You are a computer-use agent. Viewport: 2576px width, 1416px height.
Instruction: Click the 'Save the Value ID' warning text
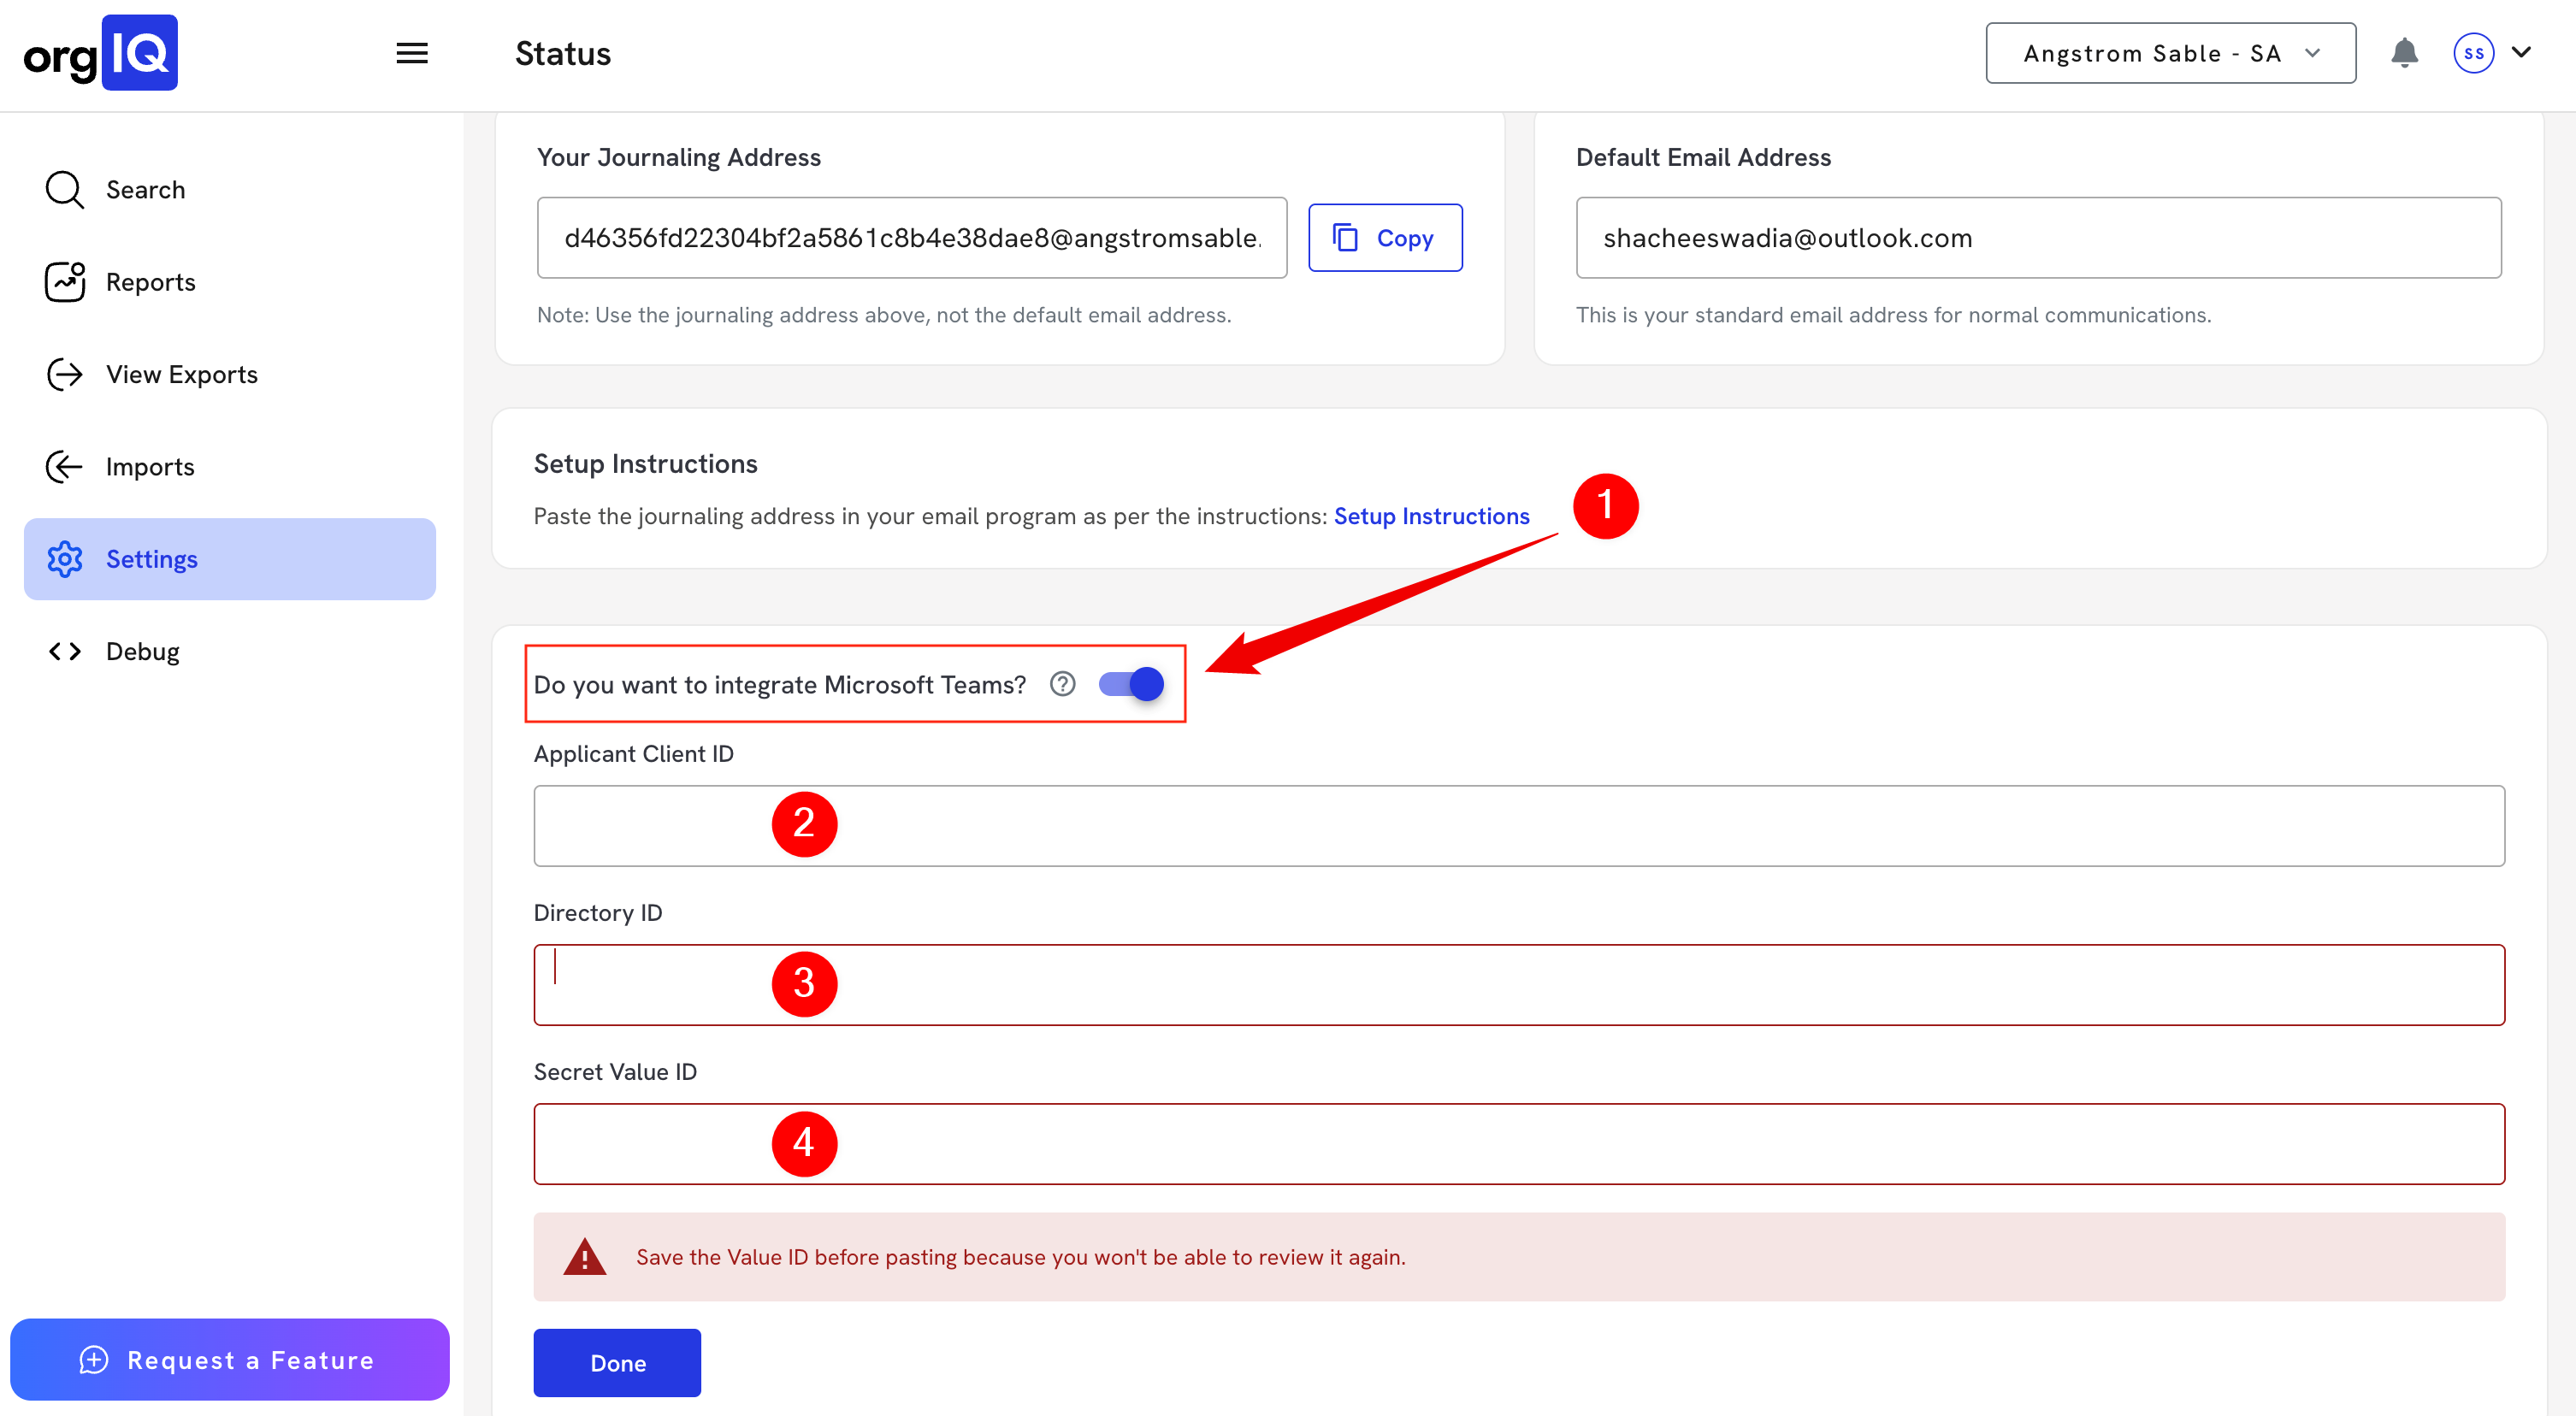tap(1021, 1257)
